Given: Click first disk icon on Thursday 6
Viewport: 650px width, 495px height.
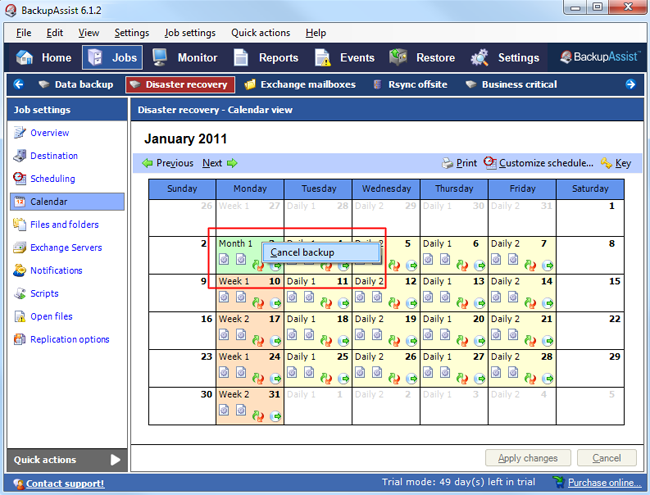Looking at the screenshot, I should click(428, 260).
